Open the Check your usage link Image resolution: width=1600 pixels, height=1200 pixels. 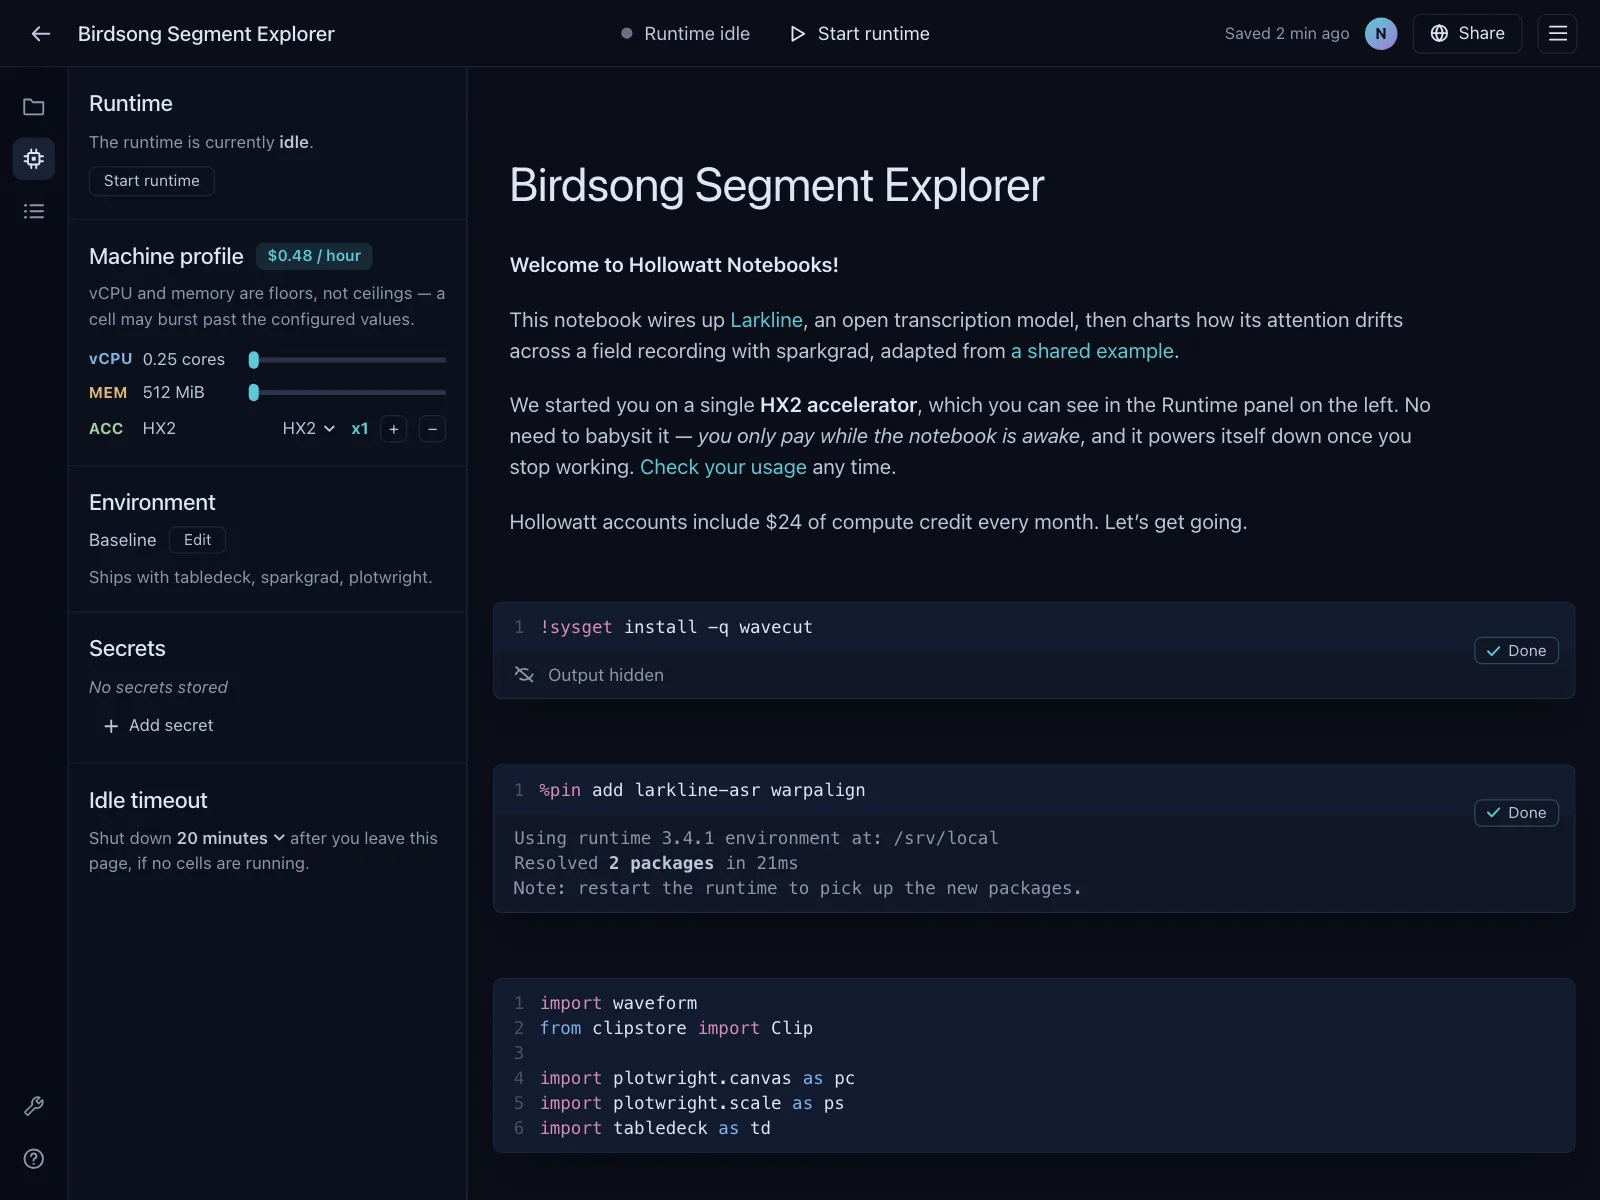point(723,467)
